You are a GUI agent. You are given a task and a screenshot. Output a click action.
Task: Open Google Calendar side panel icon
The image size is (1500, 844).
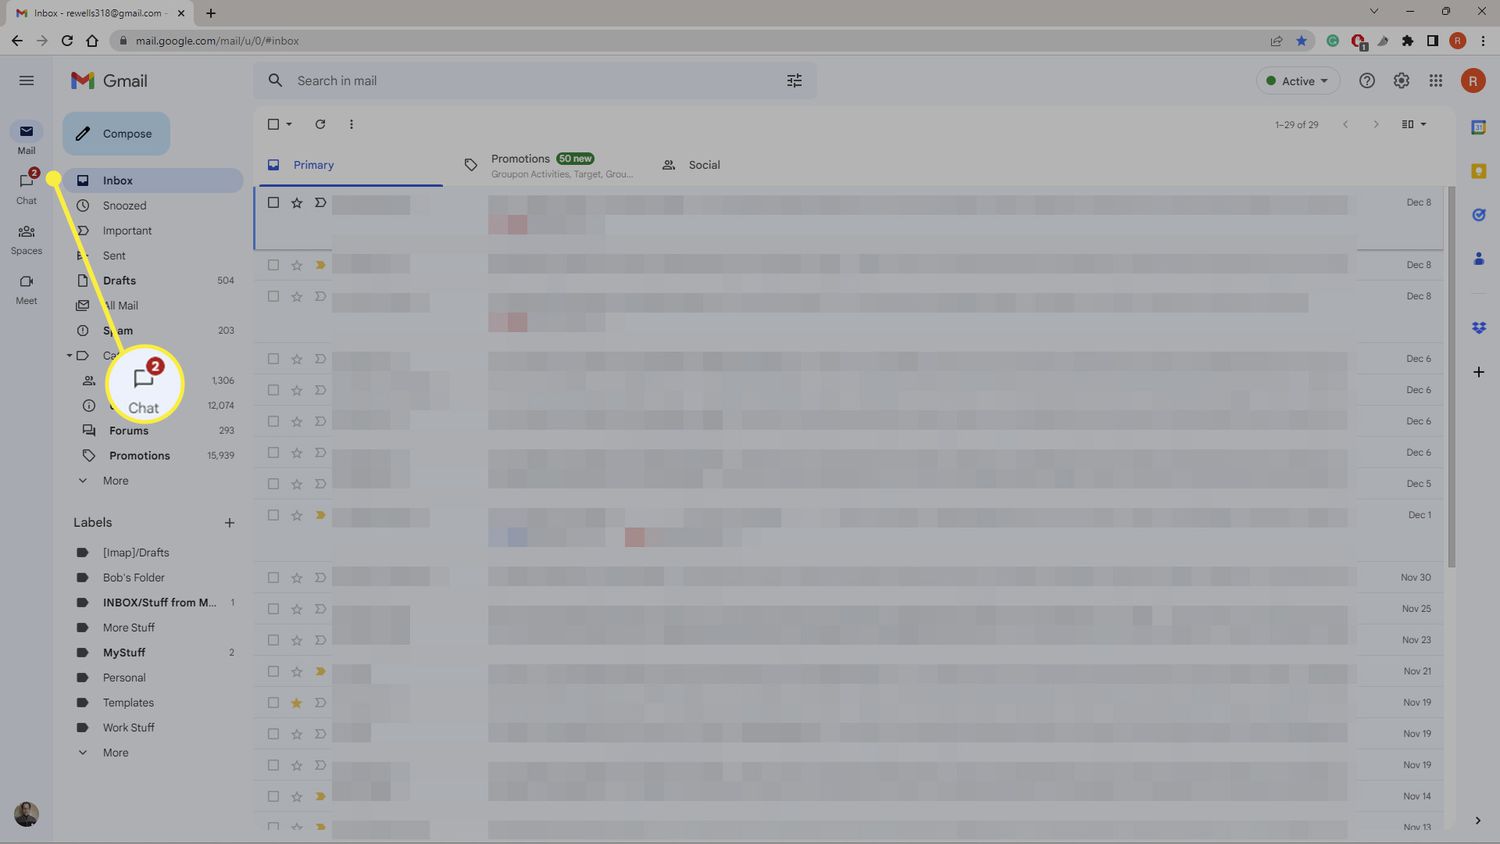pyautogui.click(x=1478, y=127)
